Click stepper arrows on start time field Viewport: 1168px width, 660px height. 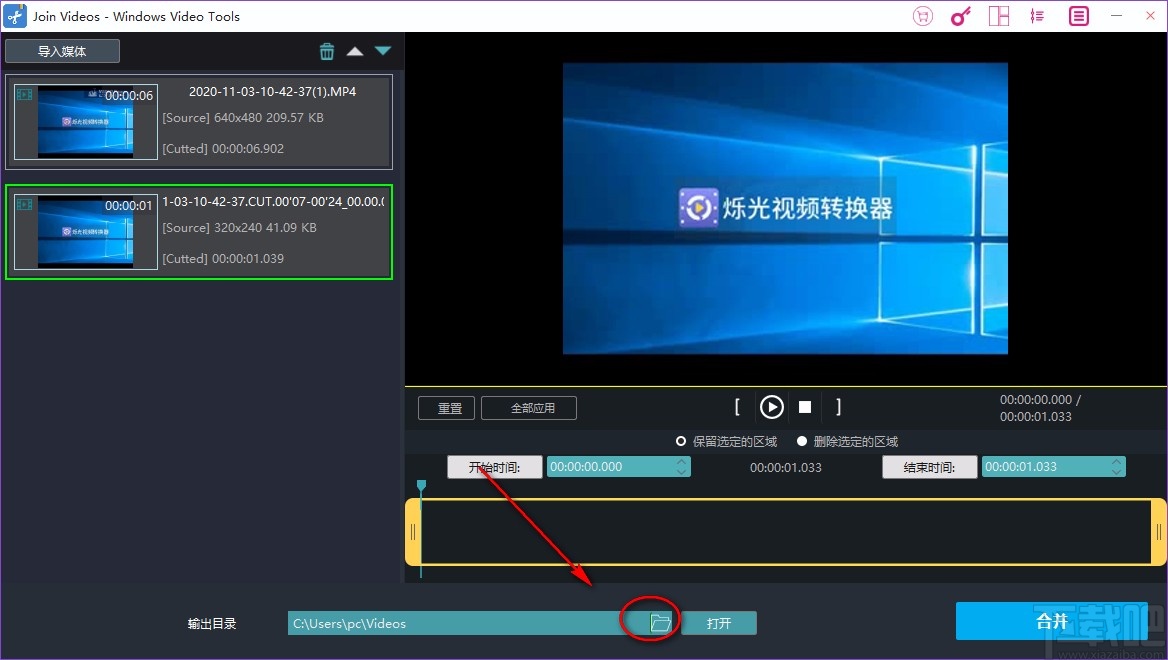[681, 466]
